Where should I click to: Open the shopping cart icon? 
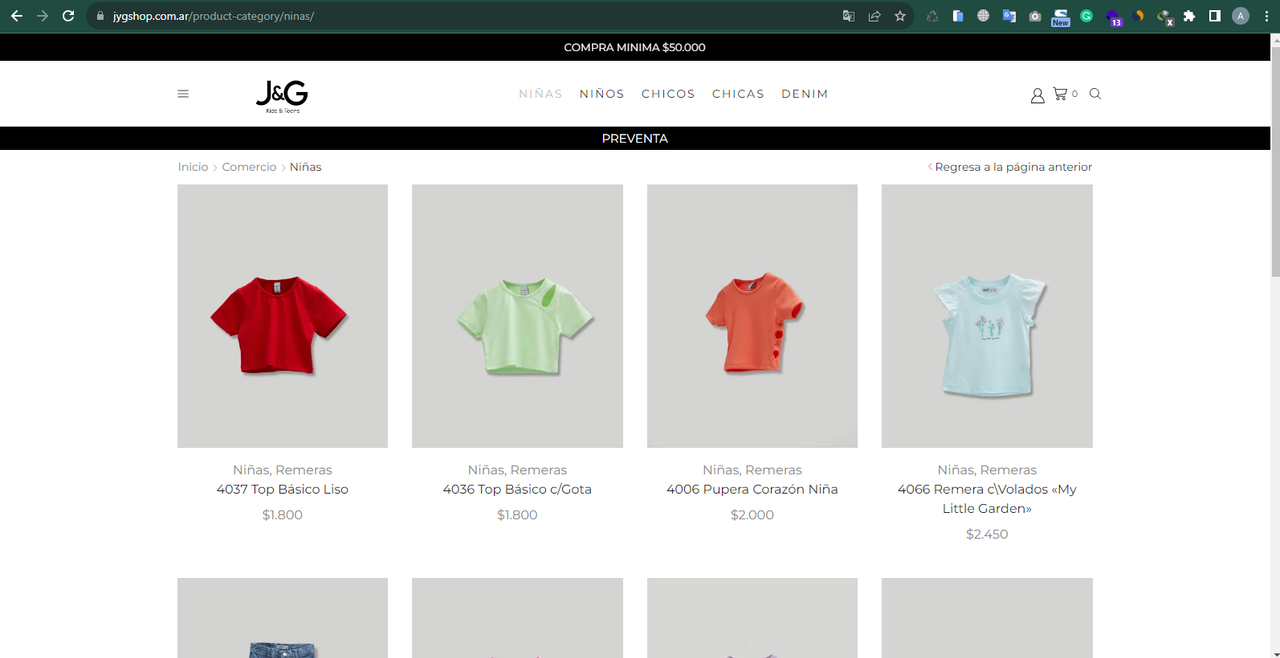point(1060,94)
